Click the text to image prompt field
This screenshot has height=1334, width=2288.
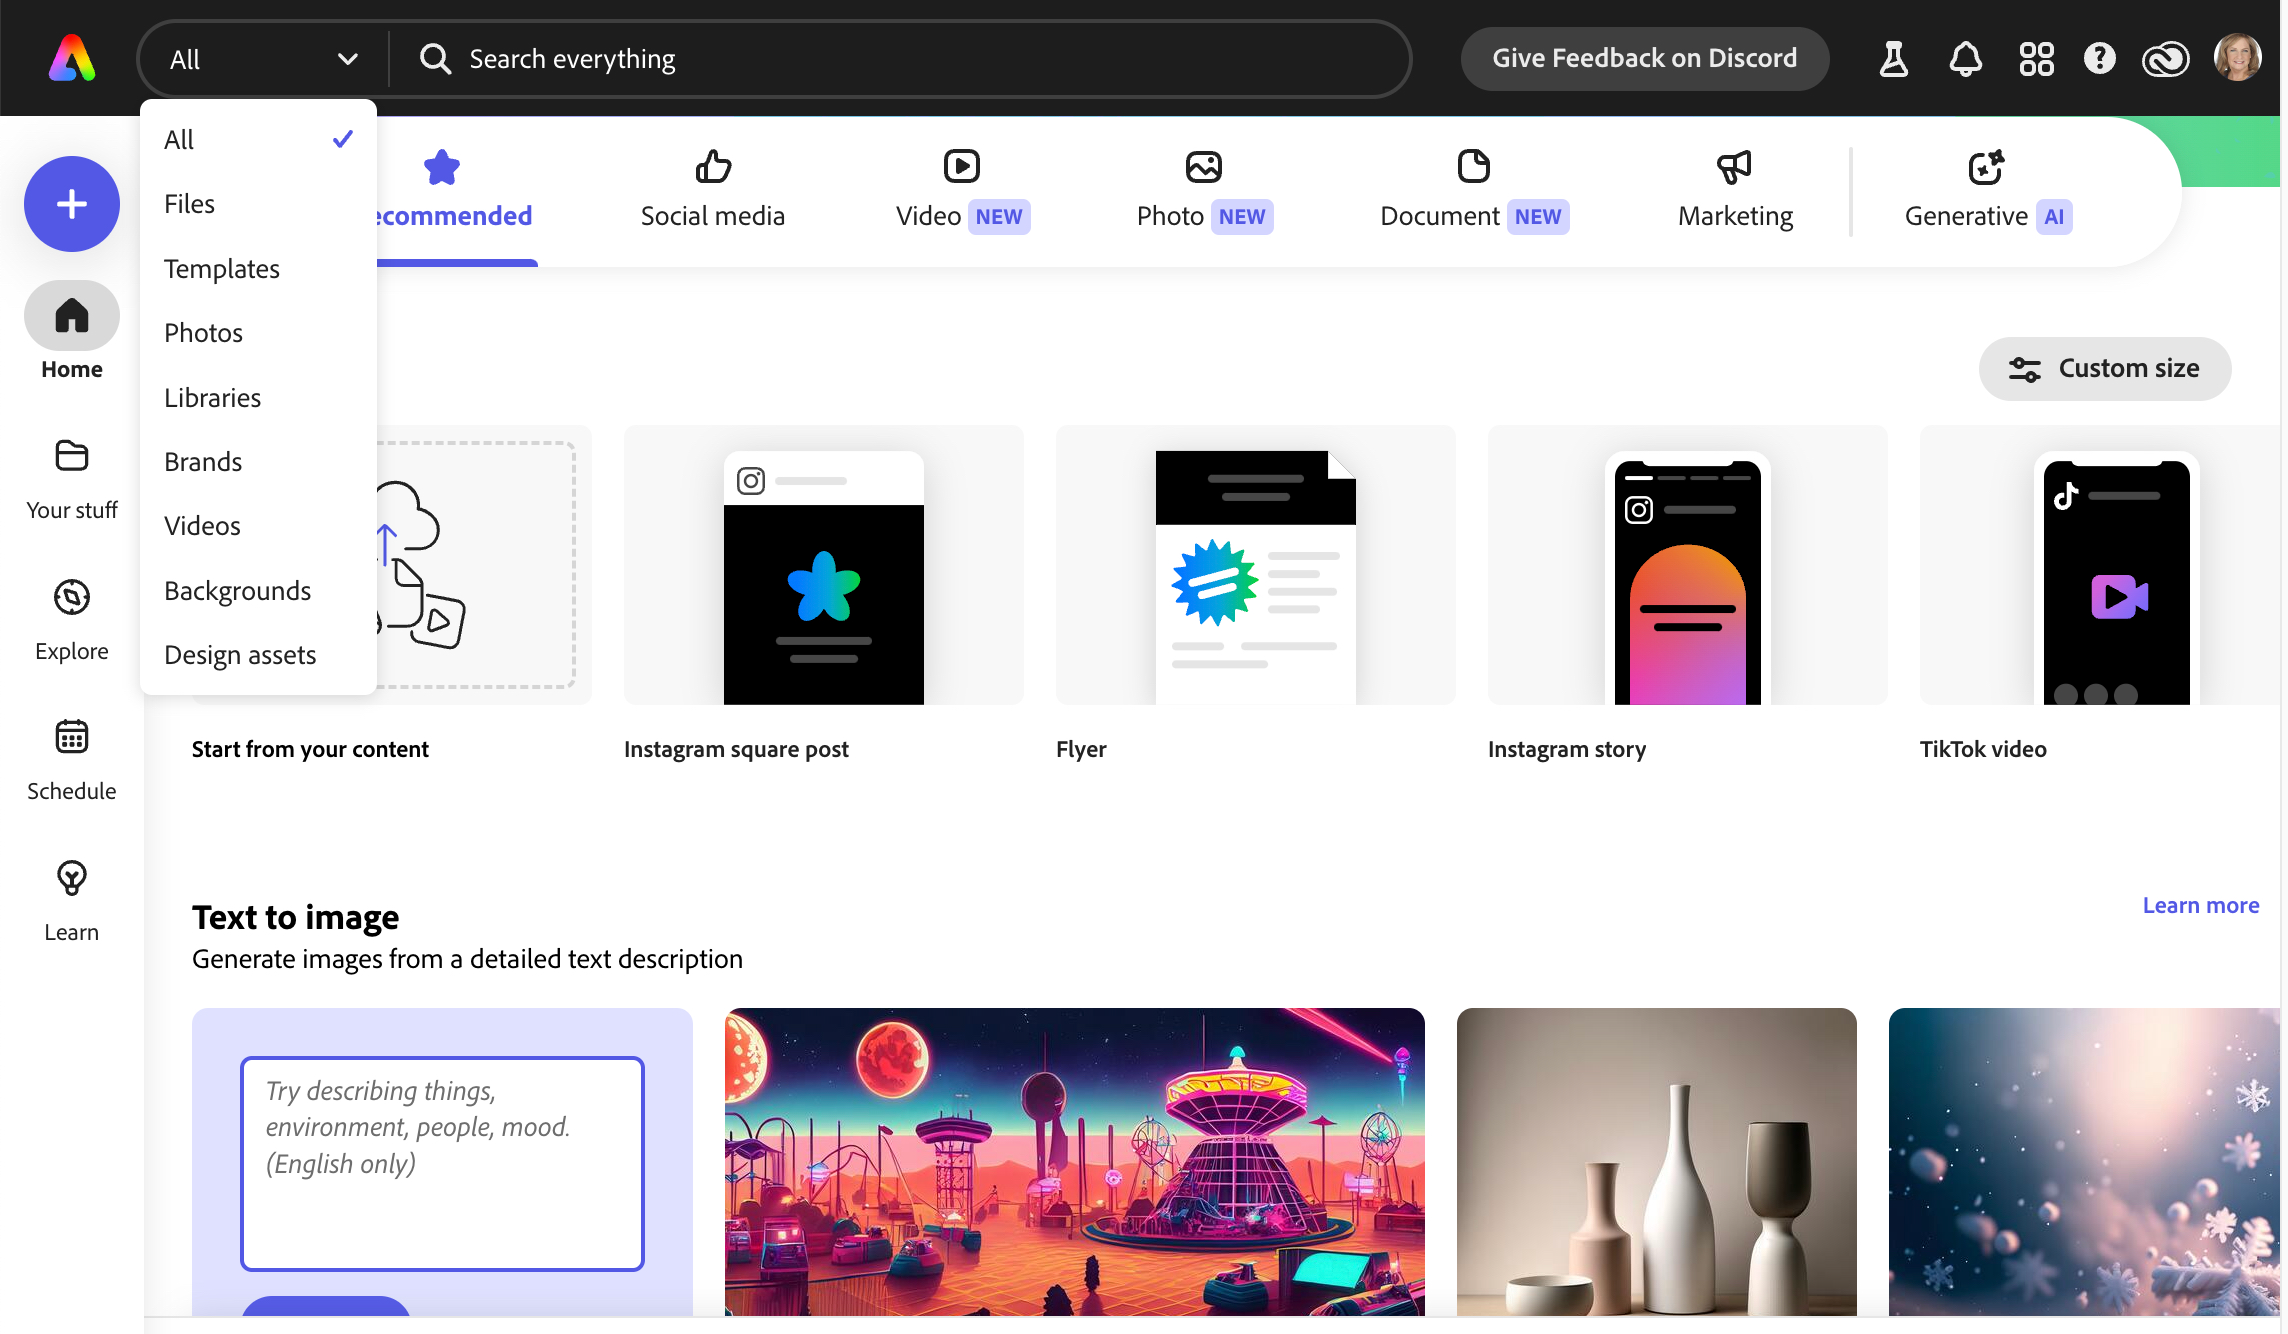pyautogui.click(x=442, y=1163)
